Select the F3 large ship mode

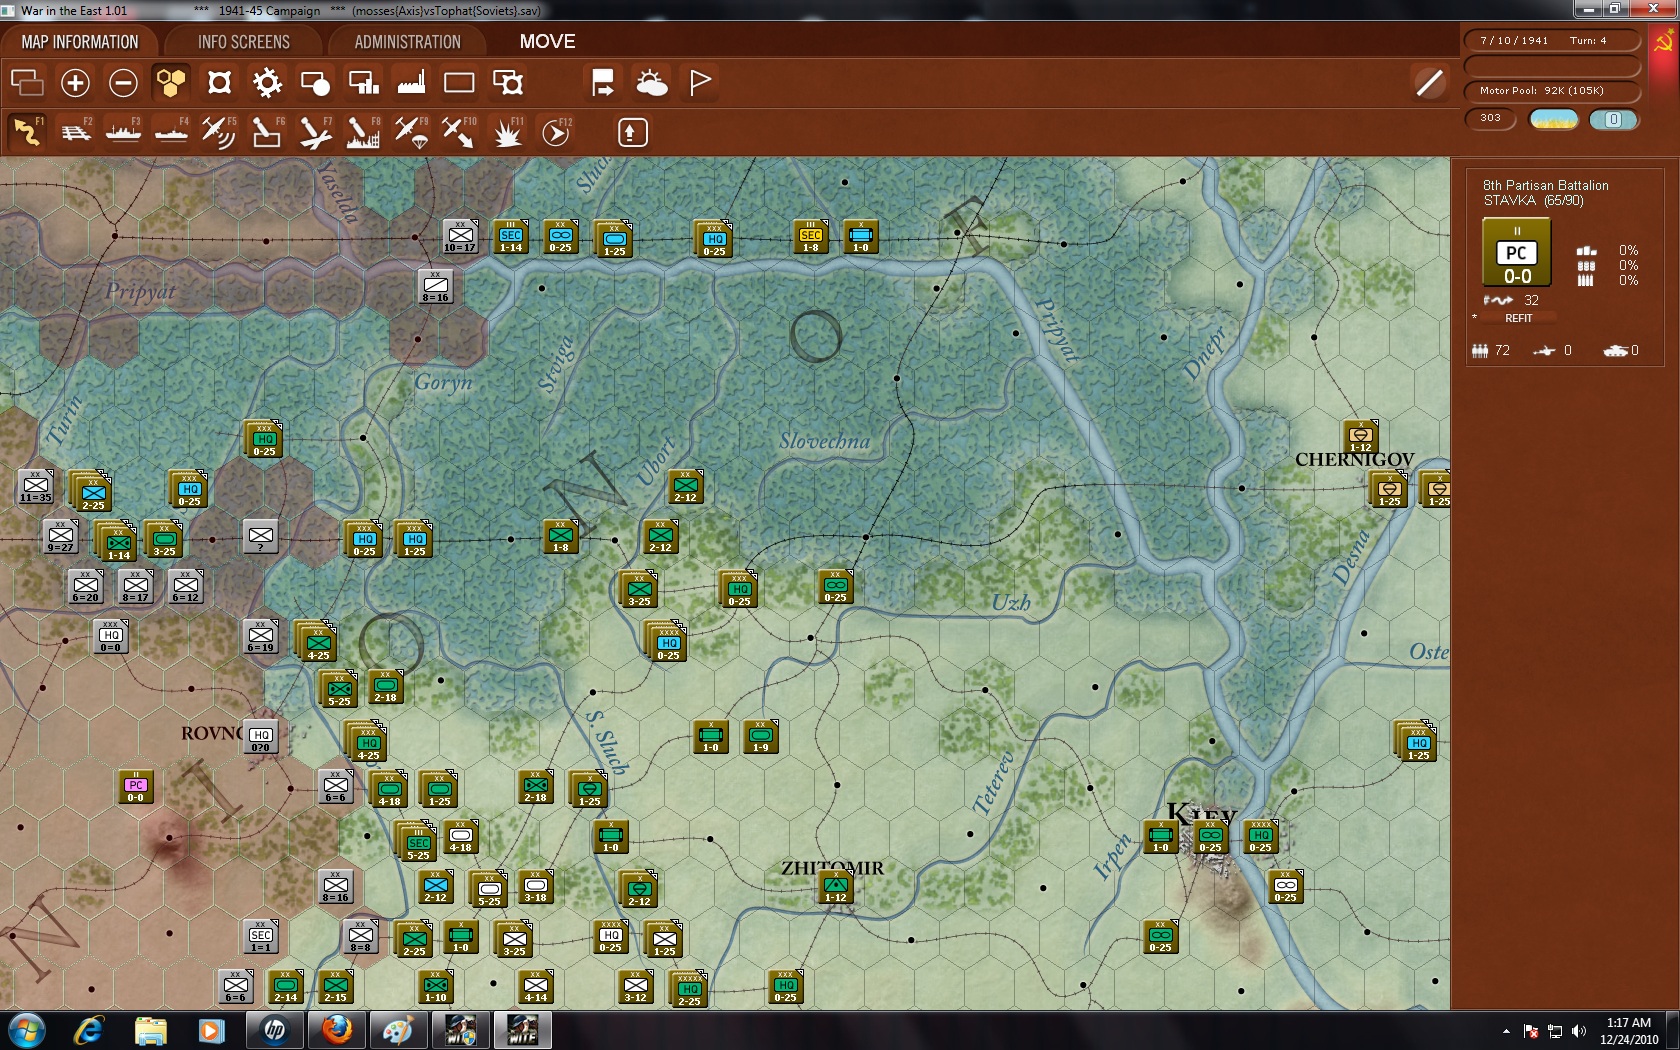click(123, 131)
